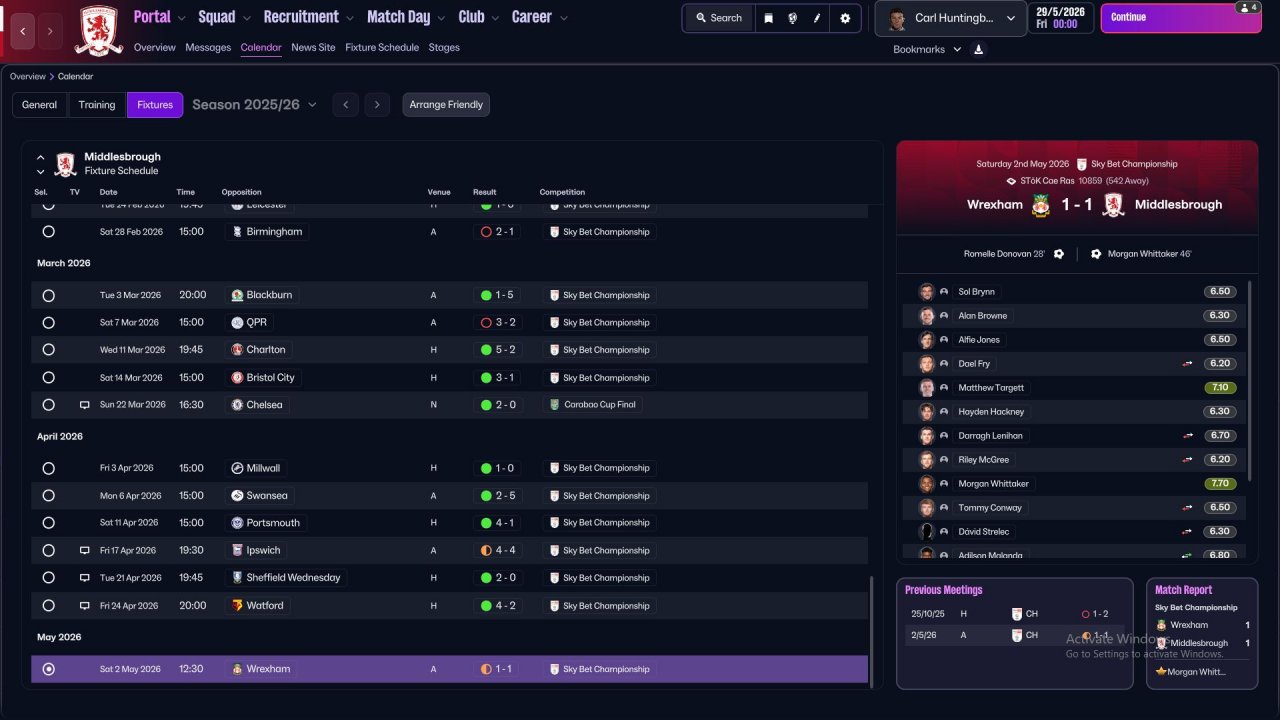Screen dimensions: 1280x720
Task: Open the News Site tab
Action: click(x=313, y=48)
